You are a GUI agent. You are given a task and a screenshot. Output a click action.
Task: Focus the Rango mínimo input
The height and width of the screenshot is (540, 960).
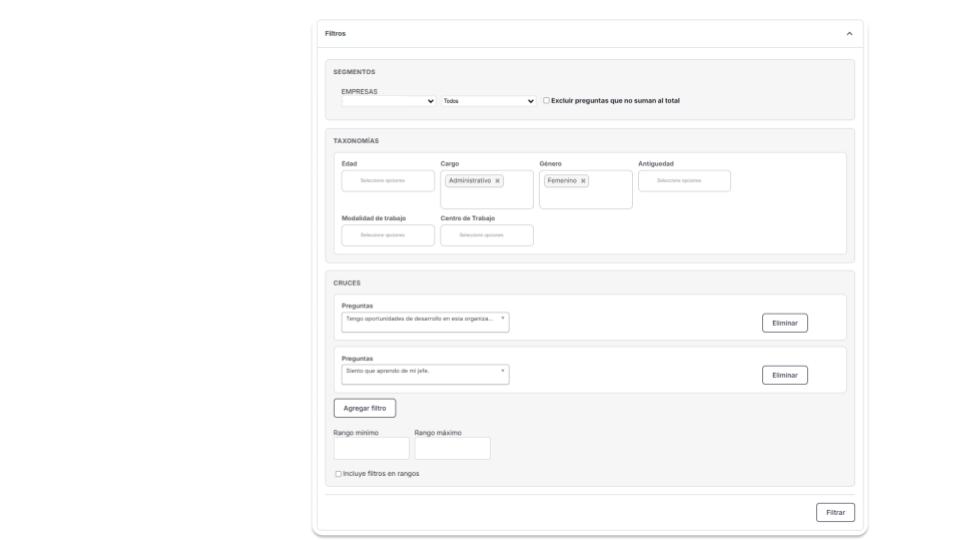[372, 448]
